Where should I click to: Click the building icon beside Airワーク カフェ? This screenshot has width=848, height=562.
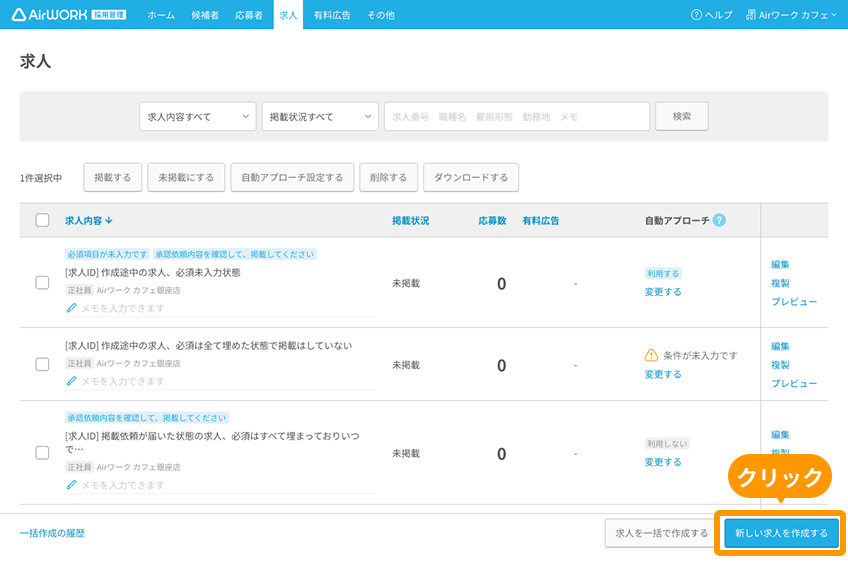(x=751, y=15)
